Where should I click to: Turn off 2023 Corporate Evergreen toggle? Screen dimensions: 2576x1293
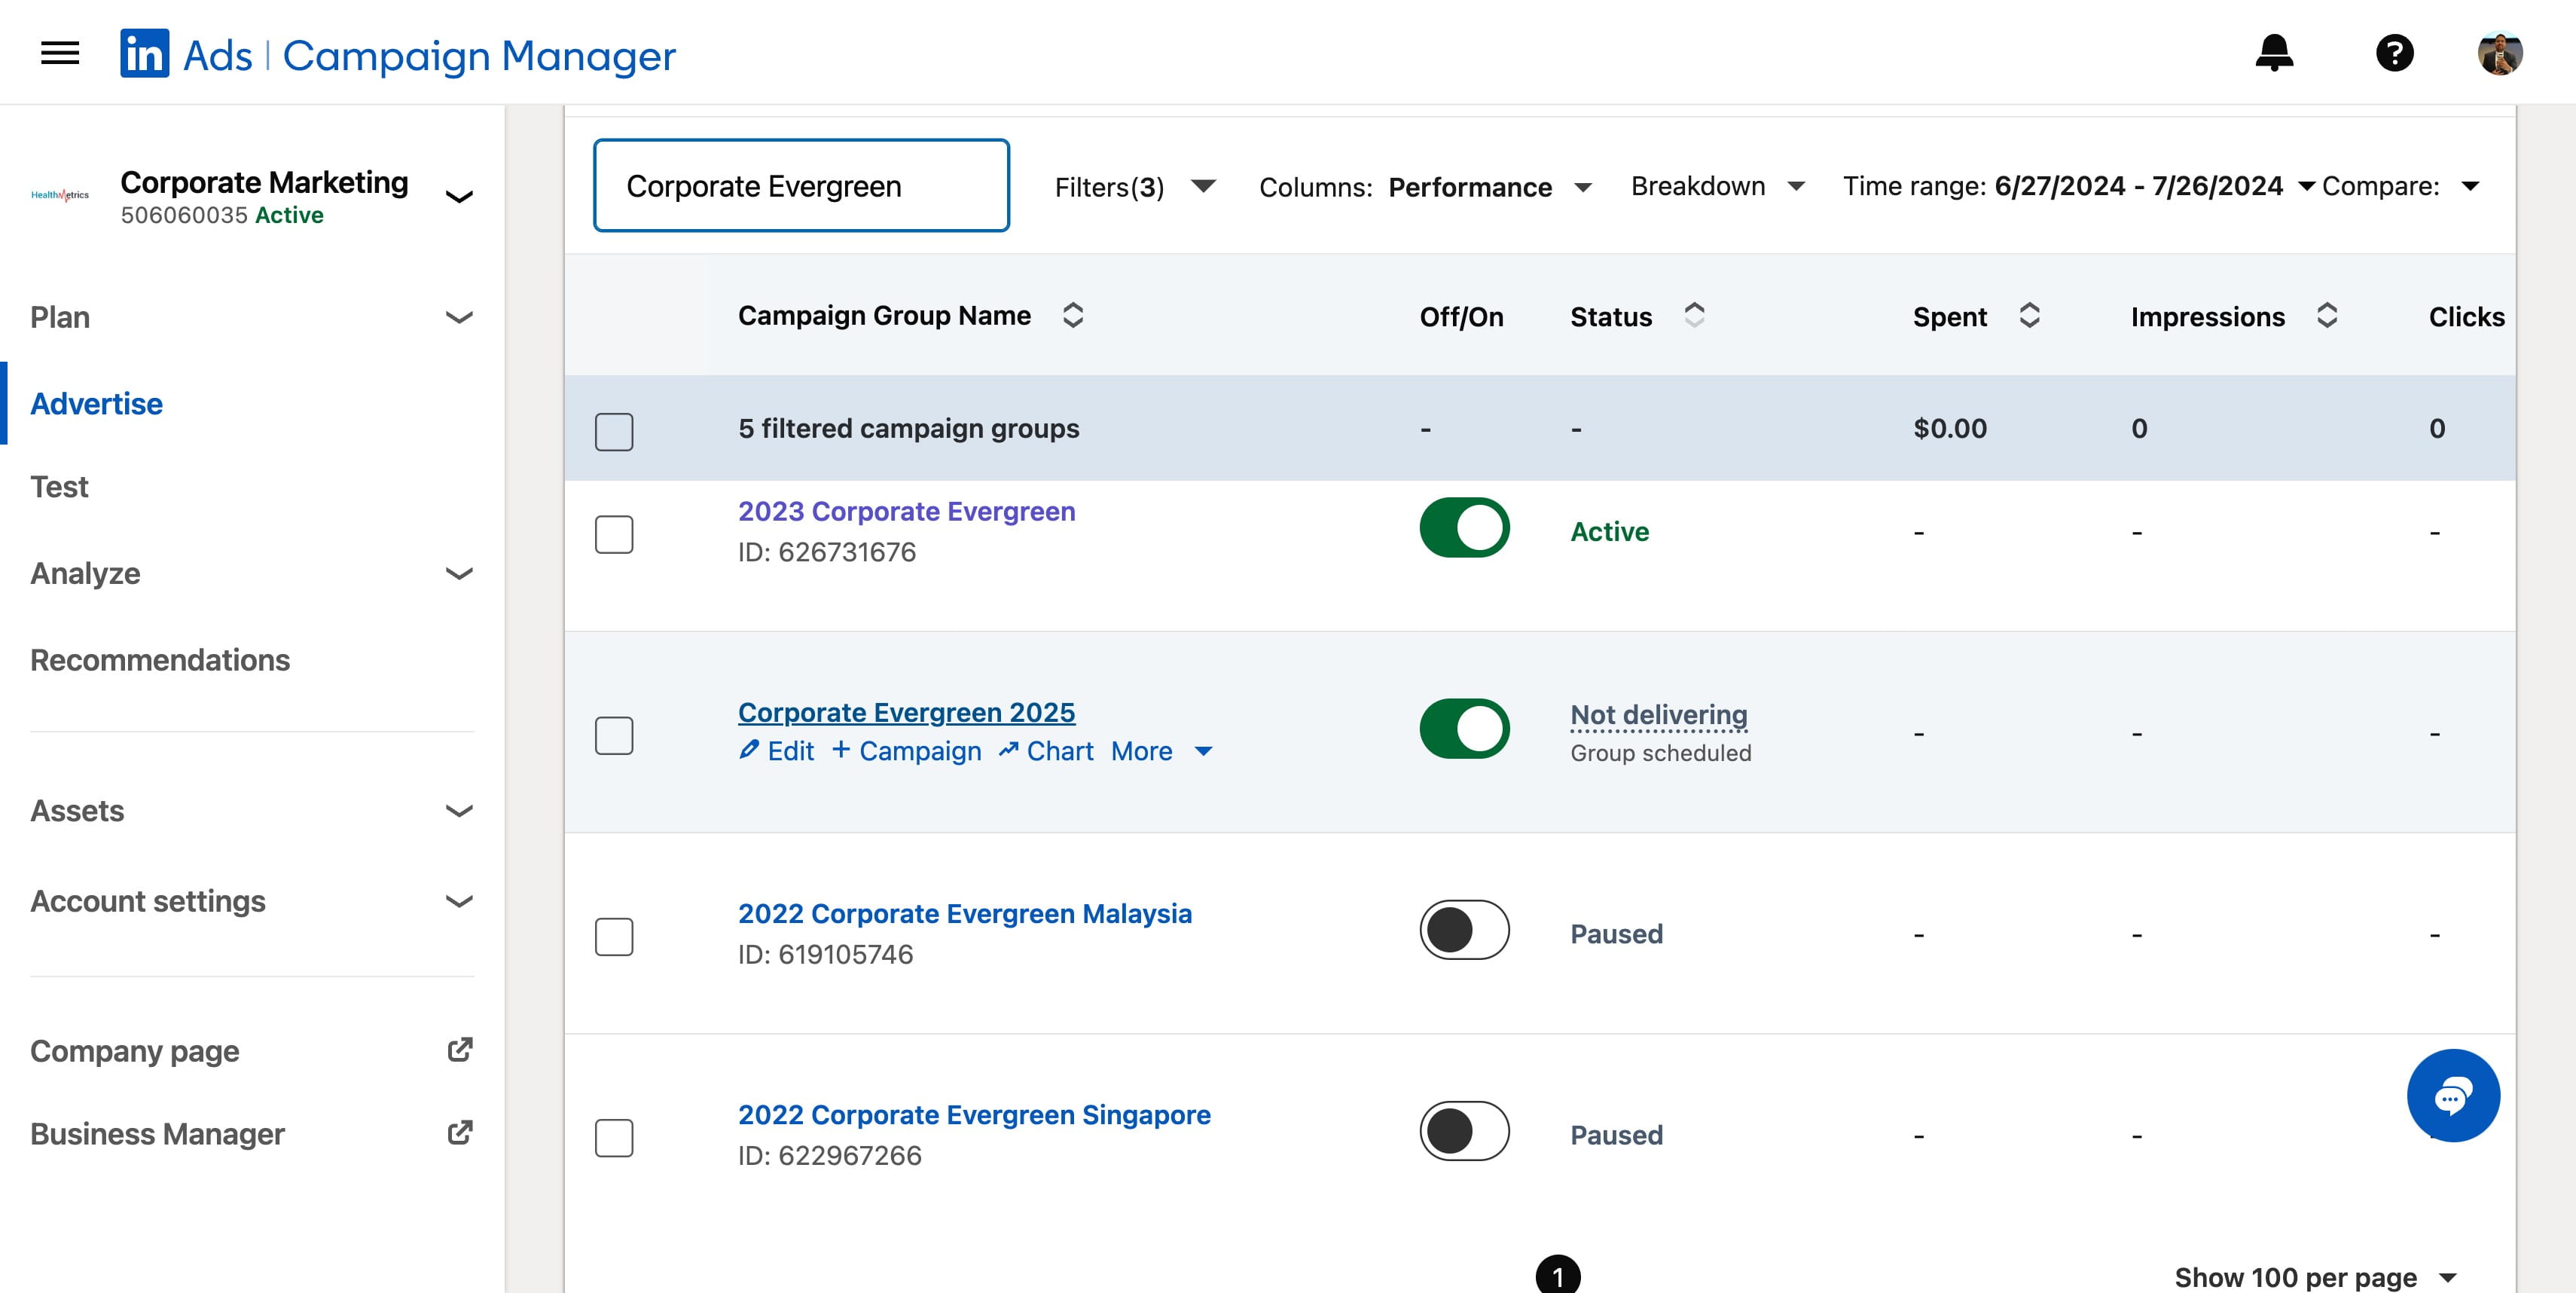pos(1464,527)
